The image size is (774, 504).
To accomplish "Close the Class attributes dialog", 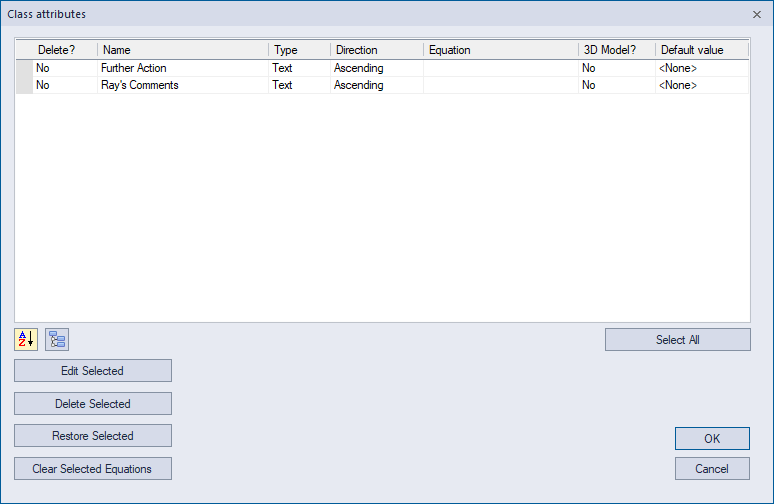I will pos(757,14).
